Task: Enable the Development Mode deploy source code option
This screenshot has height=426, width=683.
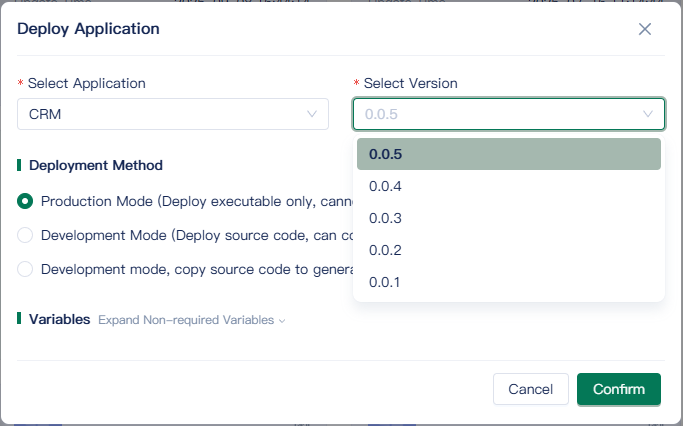Action: (x=25, y=235)
